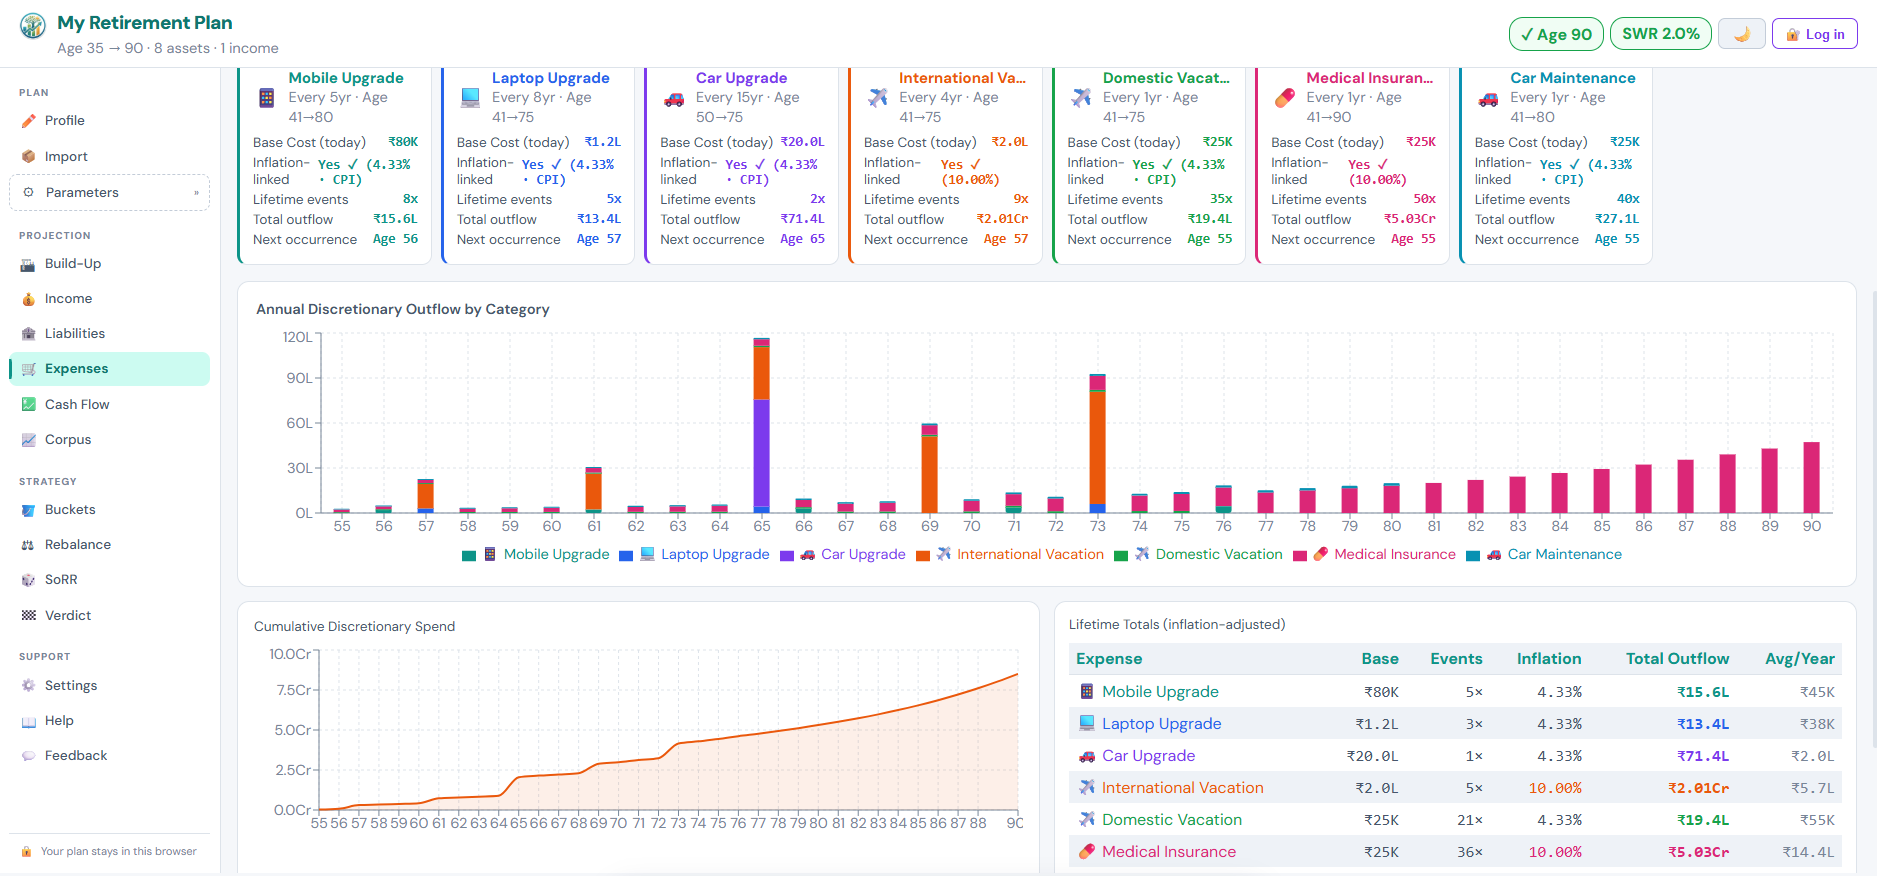
Task: Sort table by Events column header
Action: (1456, 659)
